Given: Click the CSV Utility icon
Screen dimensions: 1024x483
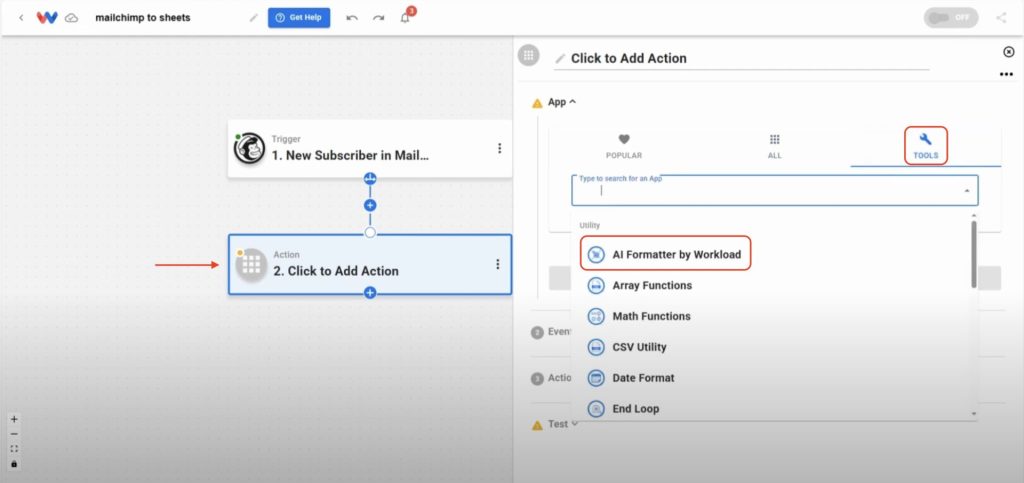Looking at the screenshot, I should click(x=596, y=347).
